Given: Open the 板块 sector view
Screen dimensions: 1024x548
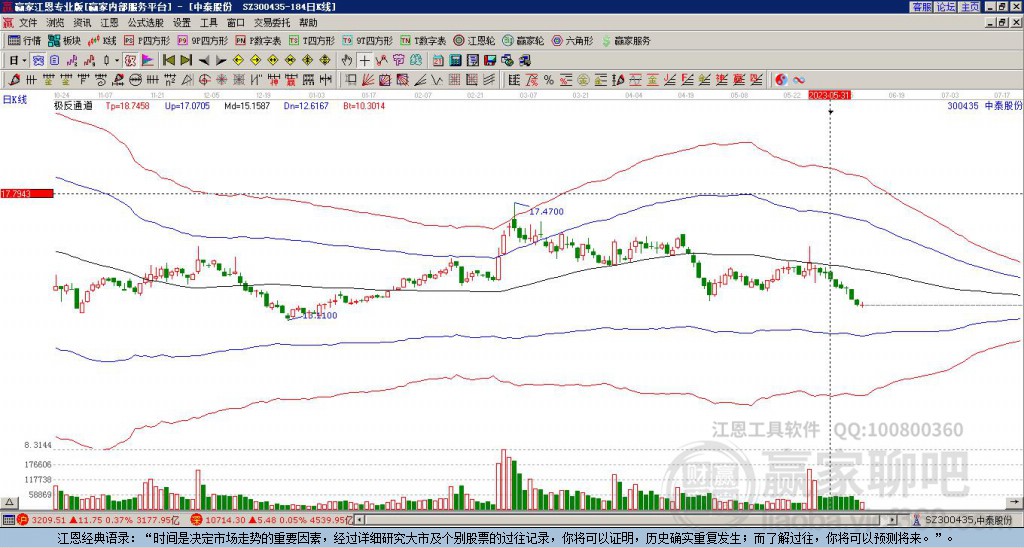Looking at the screenshot, I should coord(65,40).
